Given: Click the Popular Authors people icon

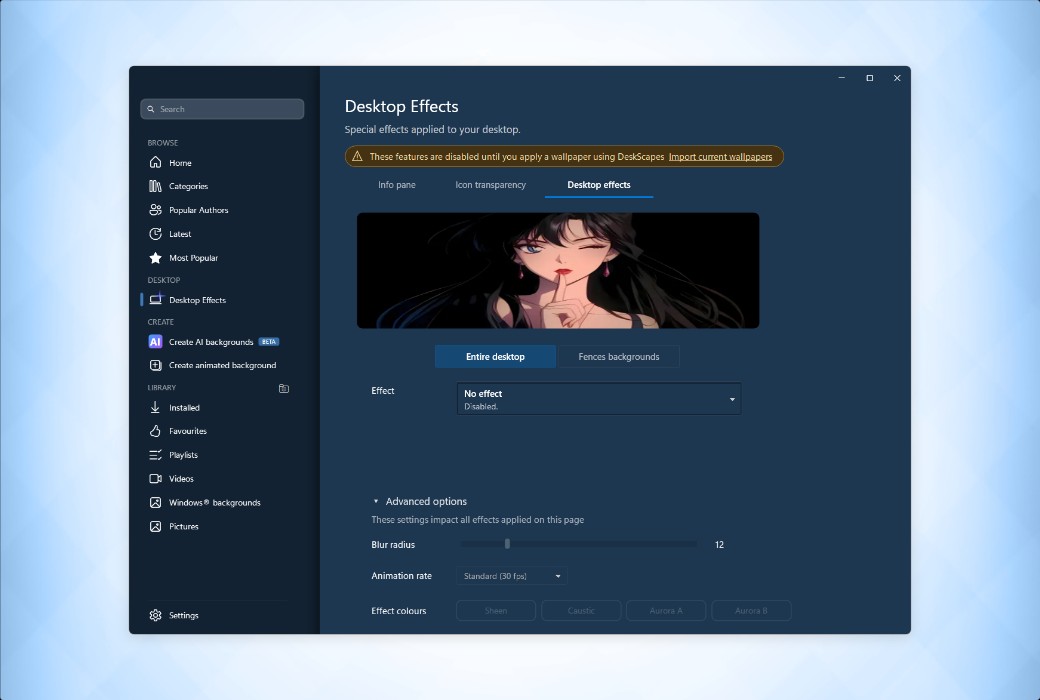Looking at the screenshot, I should [x=155, y=210].
